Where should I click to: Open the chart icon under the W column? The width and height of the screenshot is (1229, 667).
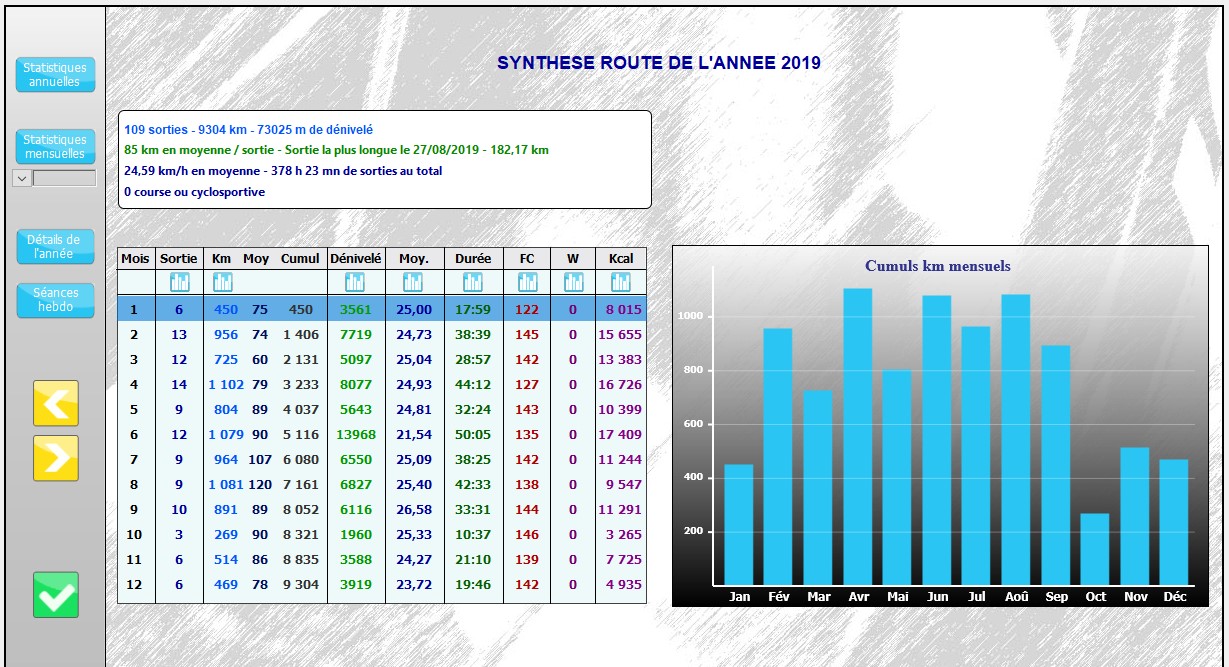(x=572, y=283)
